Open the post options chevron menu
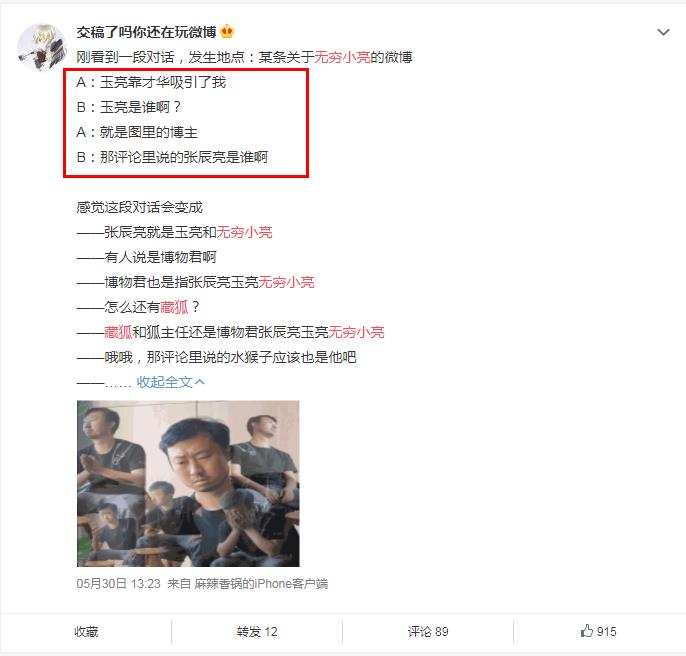Screen dimensions: 686x656 [x=663, y=32]
